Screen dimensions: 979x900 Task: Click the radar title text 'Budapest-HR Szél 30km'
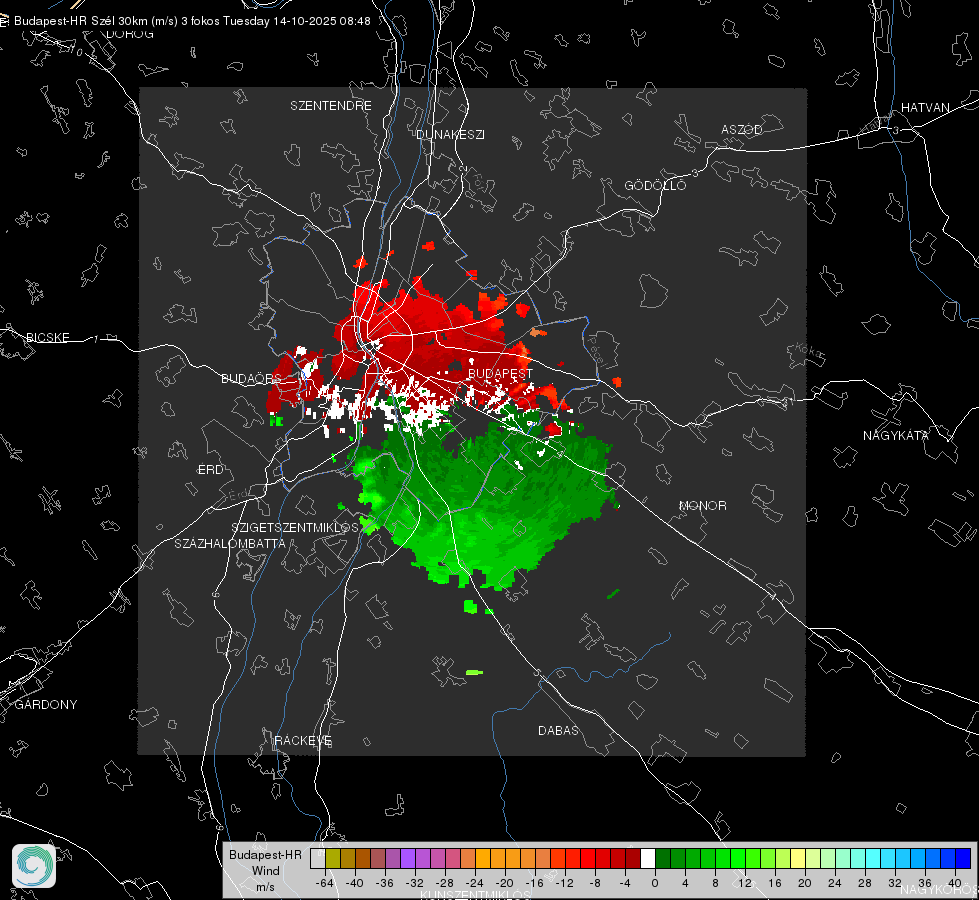81,21
